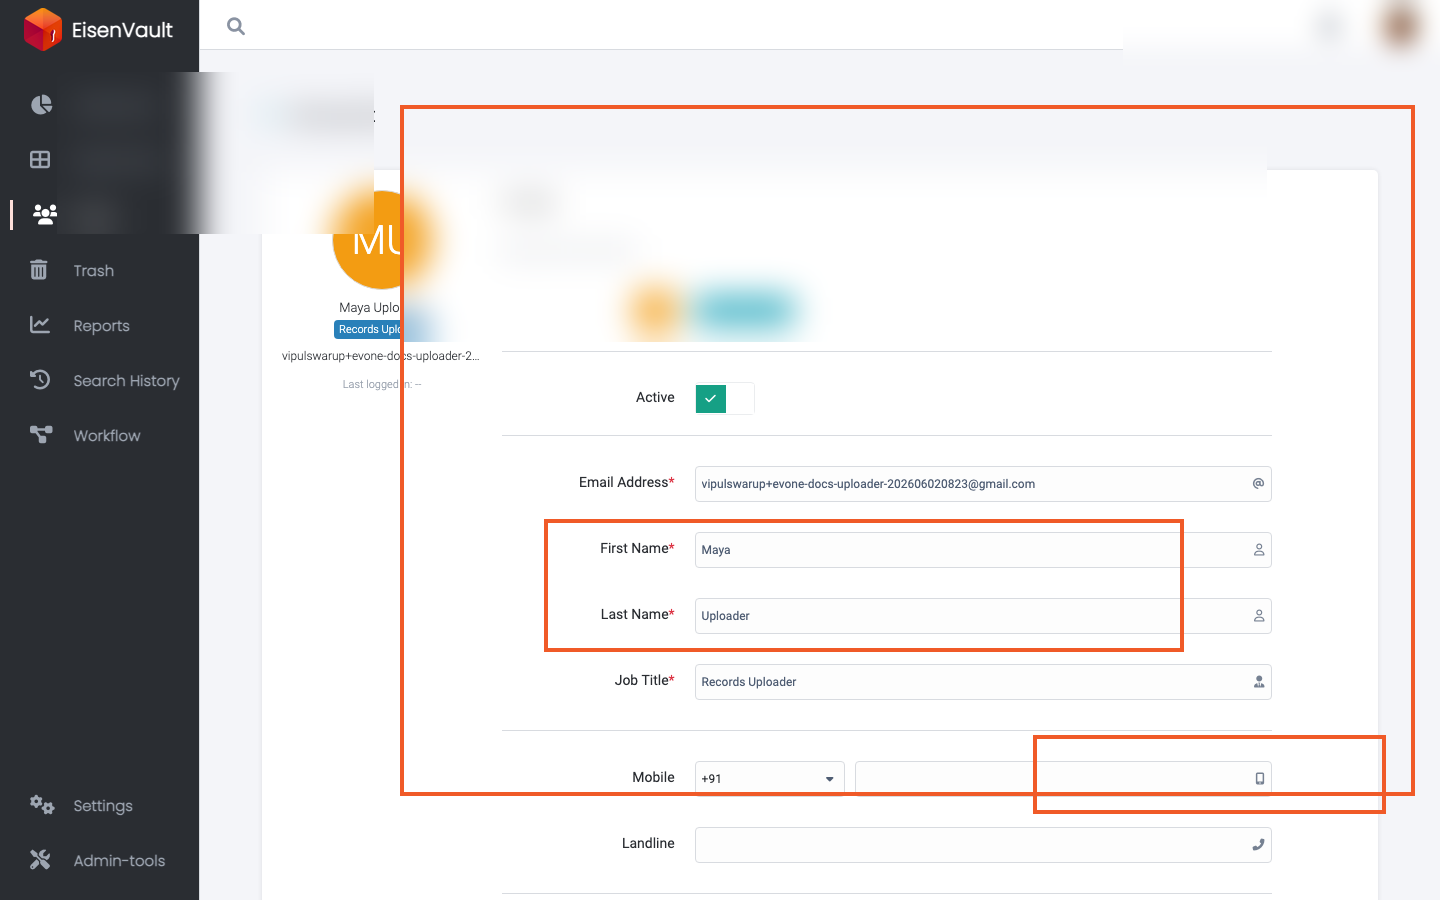Open the users group sidebar icon
Screen dimensions: 1440x900
[x=44, y=213]
